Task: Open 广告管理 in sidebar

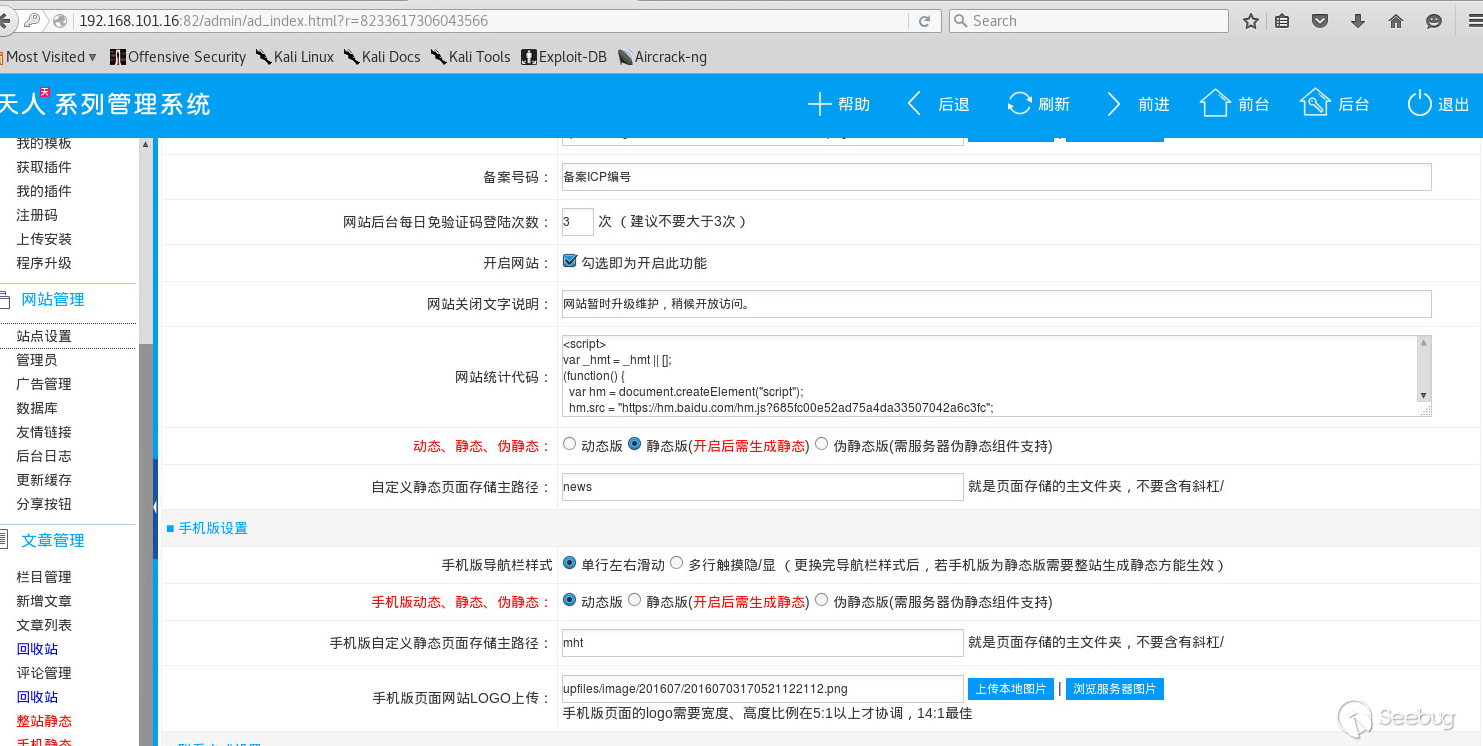Action: pyautogui.click(x=44, y=384)
